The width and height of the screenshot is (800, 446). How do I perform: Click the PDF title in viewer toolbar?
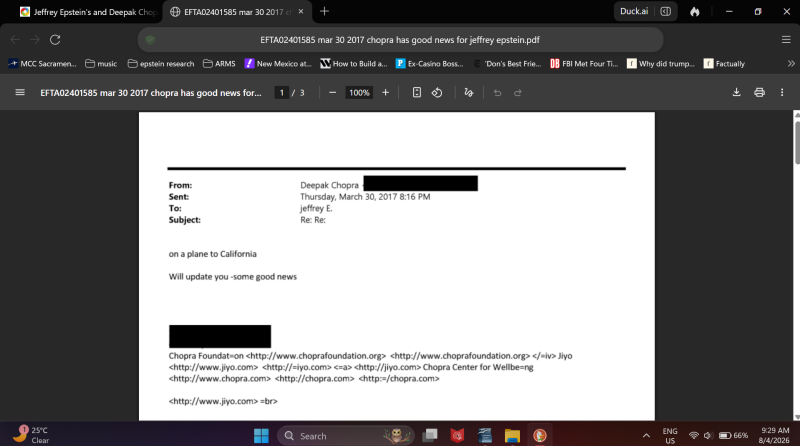(x=151, y=92)
